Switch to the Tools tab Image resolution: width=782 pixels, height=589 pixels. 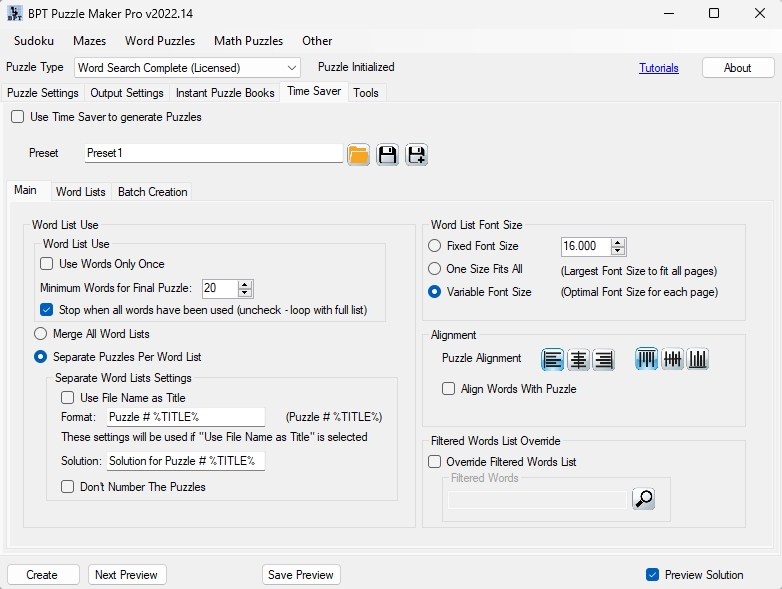tap(366, 93)
